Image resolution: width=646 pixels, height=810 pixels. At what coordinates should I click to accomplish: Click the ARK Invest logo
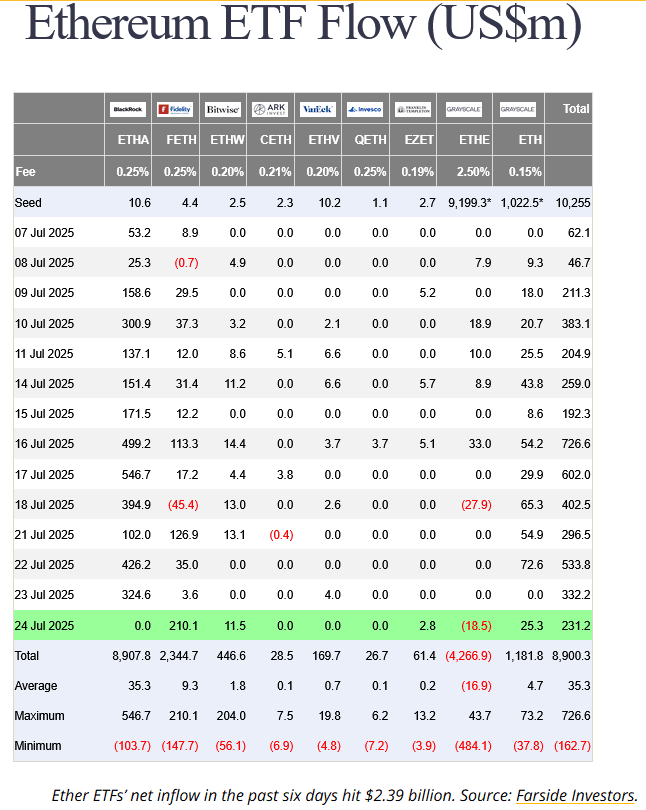(x=270, y=109)
